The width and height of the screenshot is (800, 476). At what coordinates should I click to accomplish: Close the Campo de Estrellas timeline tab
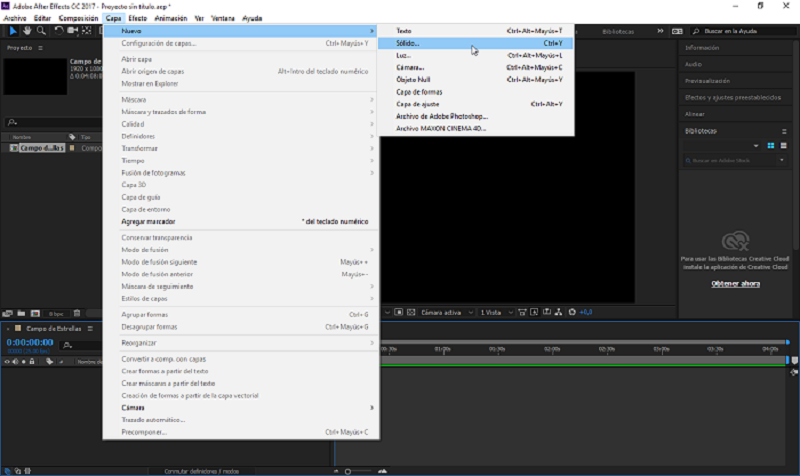click(8, 329)
